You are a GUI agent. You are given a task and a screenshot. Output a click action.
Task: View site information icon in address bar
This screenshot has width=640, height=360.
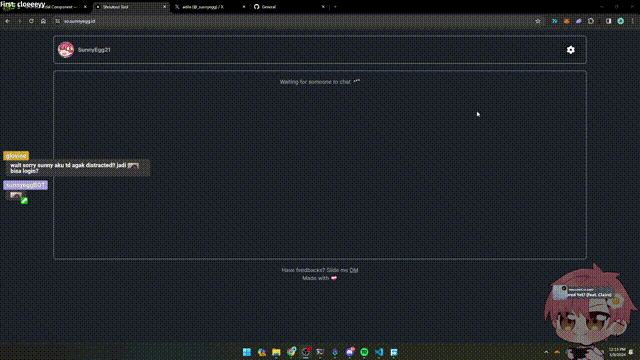coord(58,21)
